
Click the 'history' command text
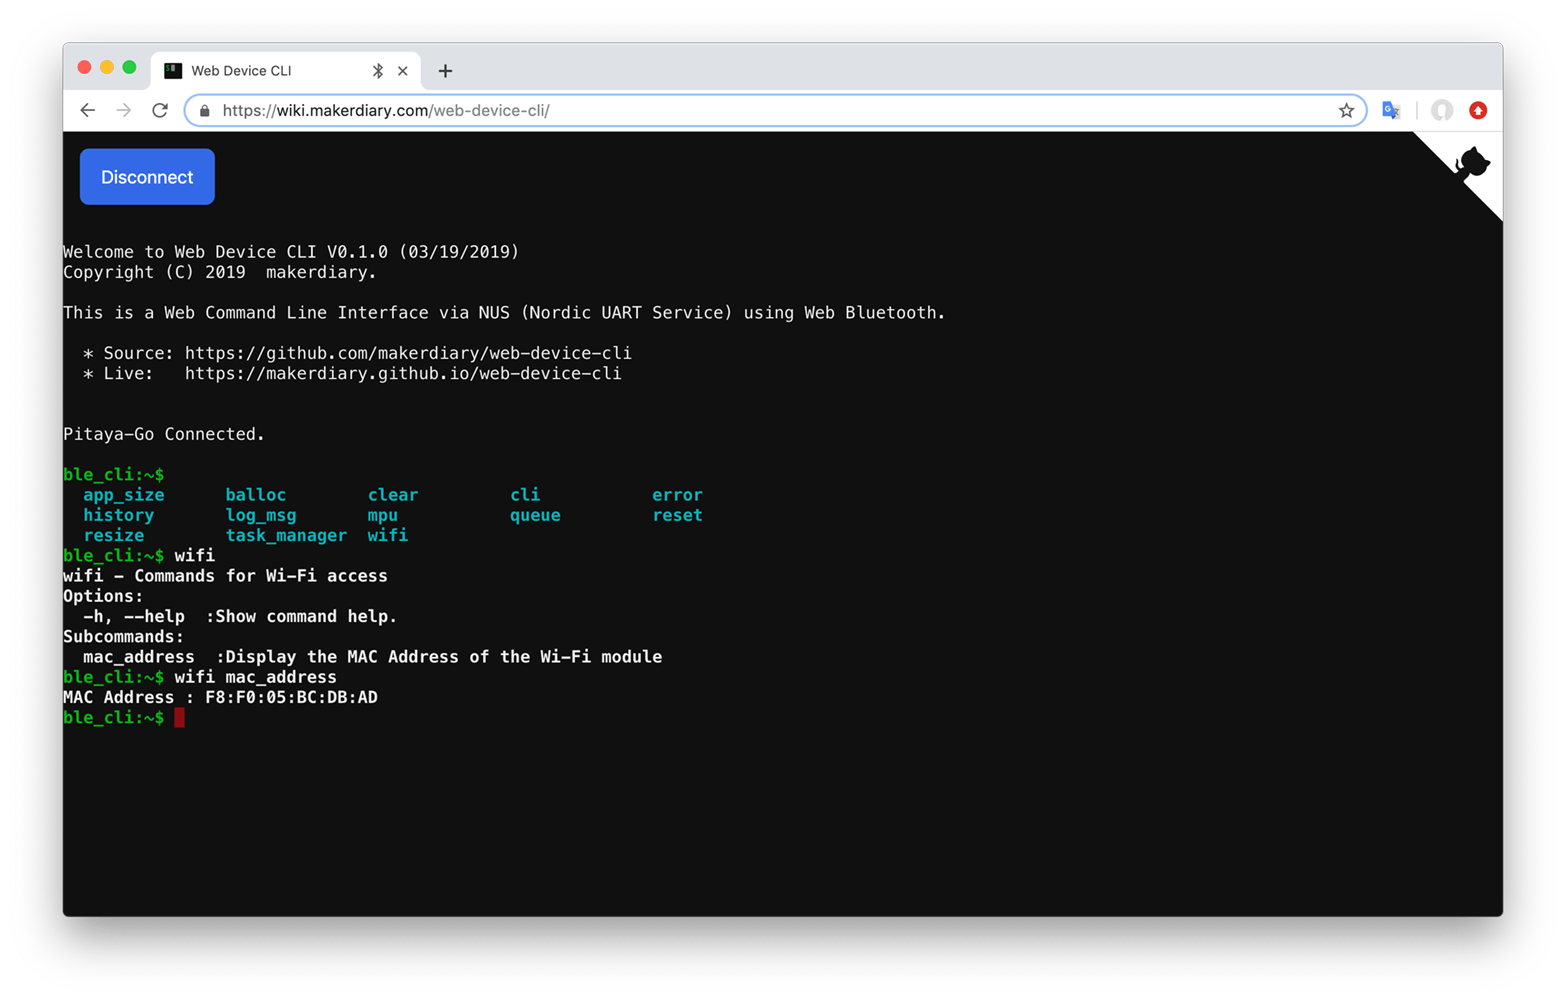tap(119, 515)
